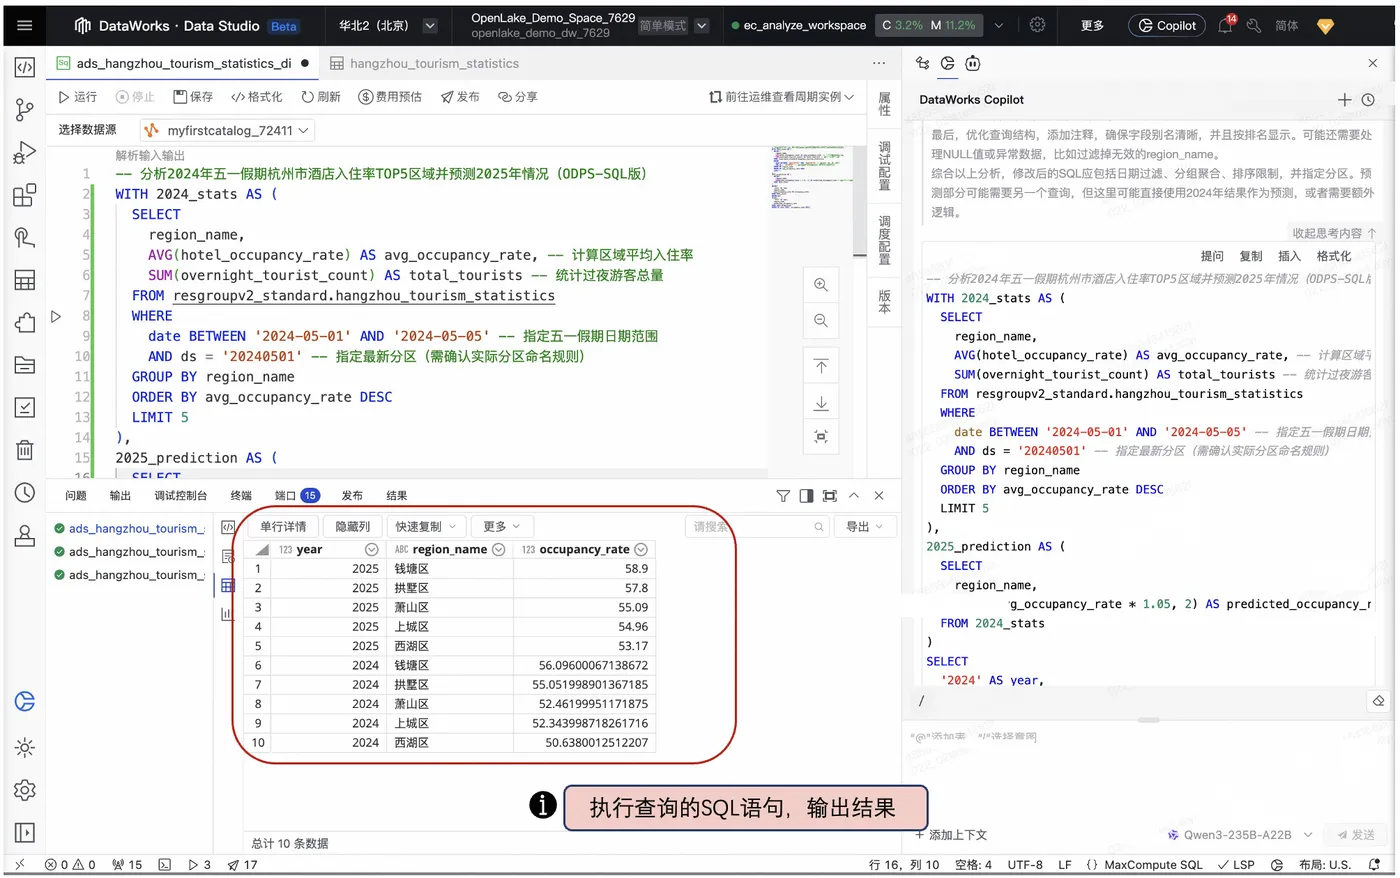The image size is (1400, 878).
Task: Open the 调度配置 side tab
Action: [x=884, y=240]
